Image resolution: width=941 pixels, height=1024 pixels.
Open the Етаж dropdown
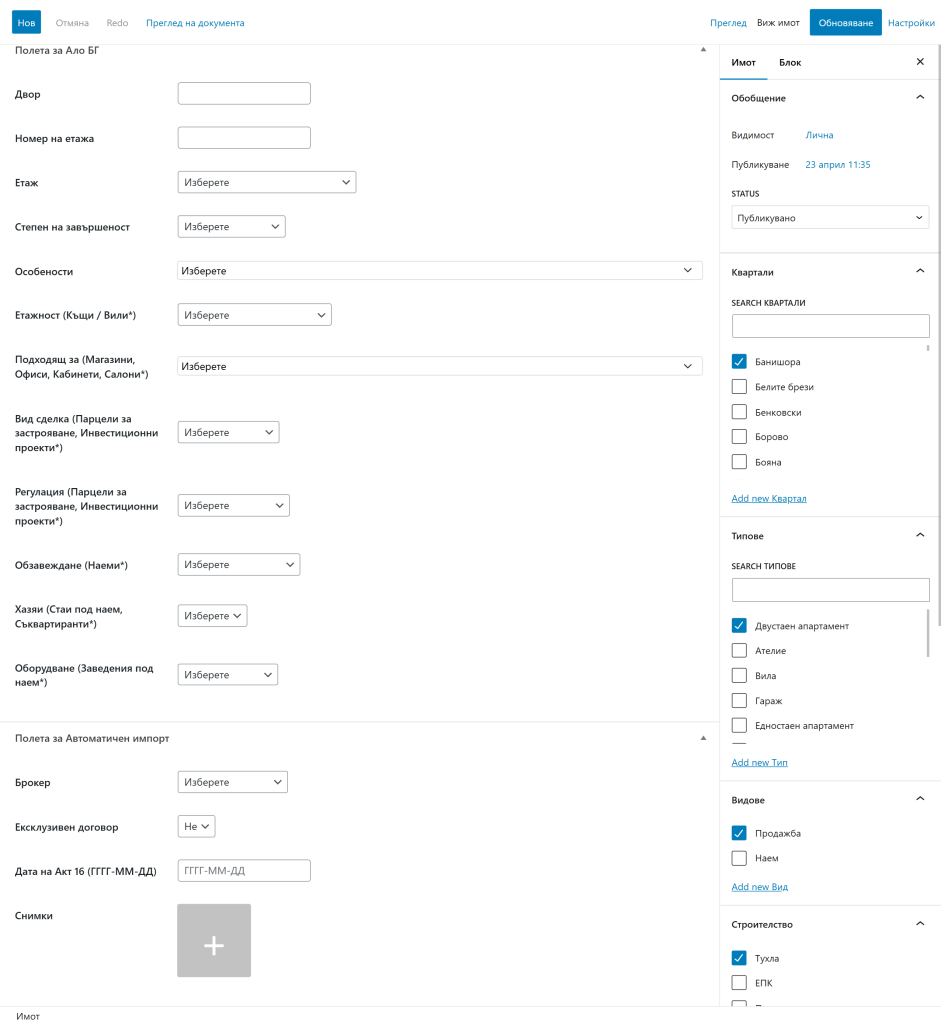[x=266, y=183]
